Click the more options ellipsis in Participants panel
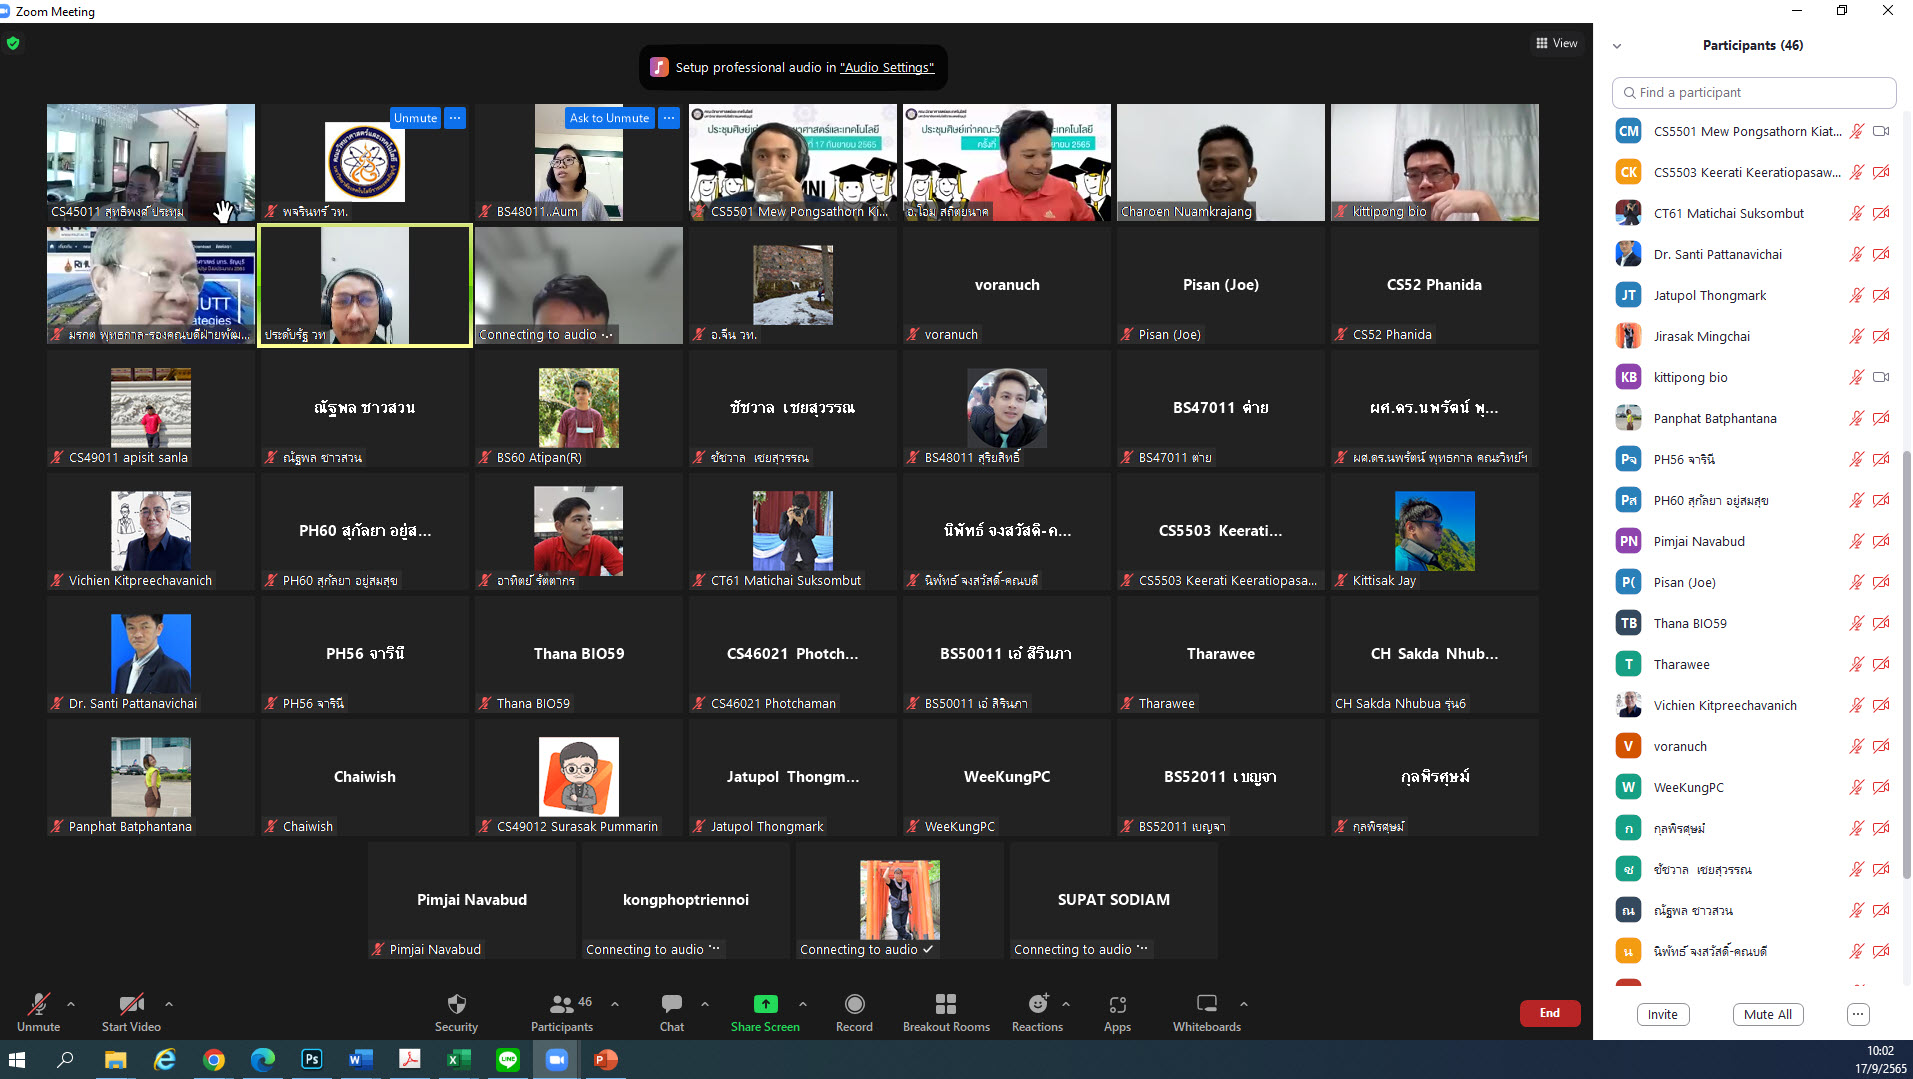This screenshot has height=1079, width=1913. [1857, 1014]
